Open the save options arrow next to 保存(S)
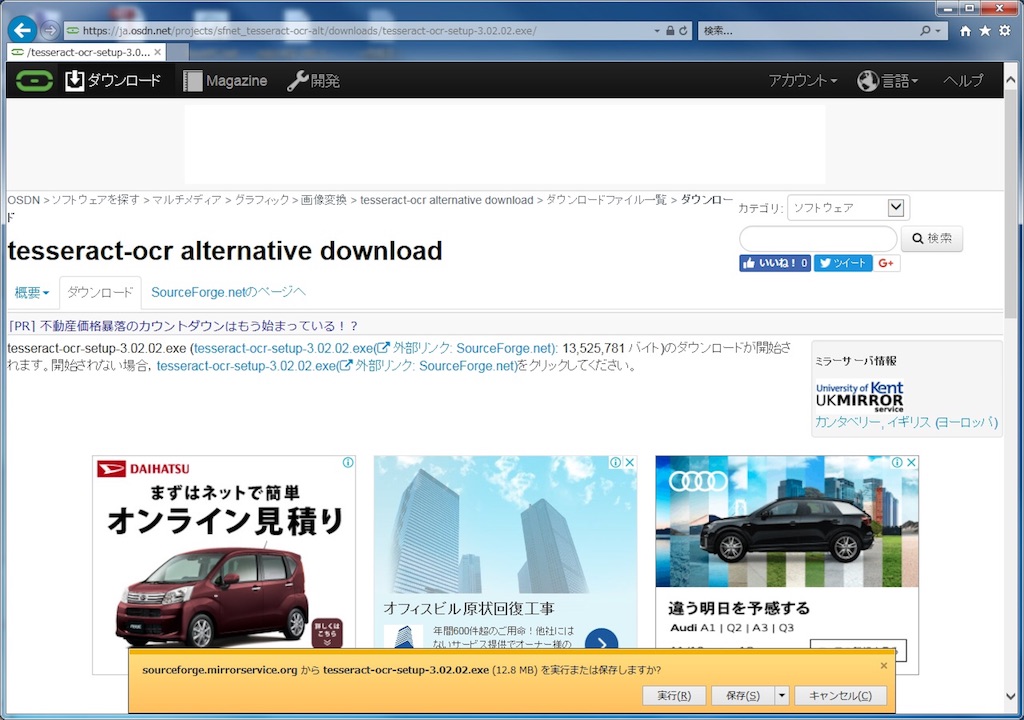This screenshot has width=1024, height=720. click(782, 696)
